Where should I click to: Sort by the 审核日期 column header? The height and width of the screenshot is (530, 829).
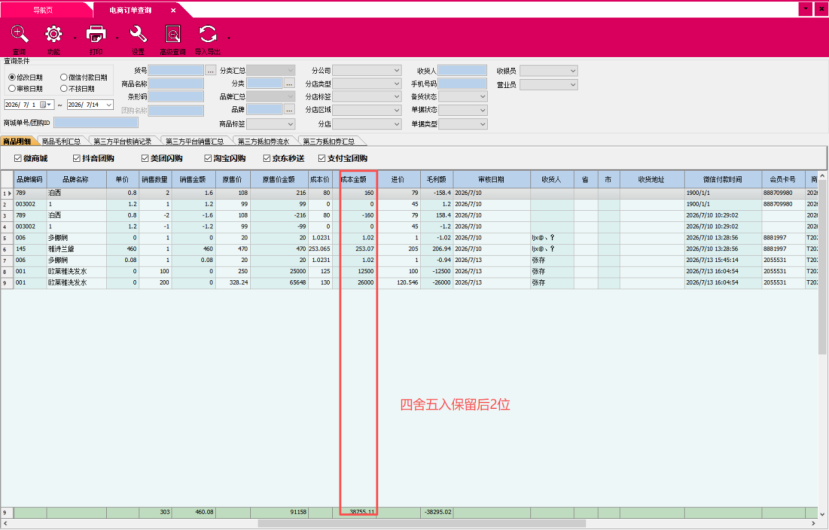492,179
